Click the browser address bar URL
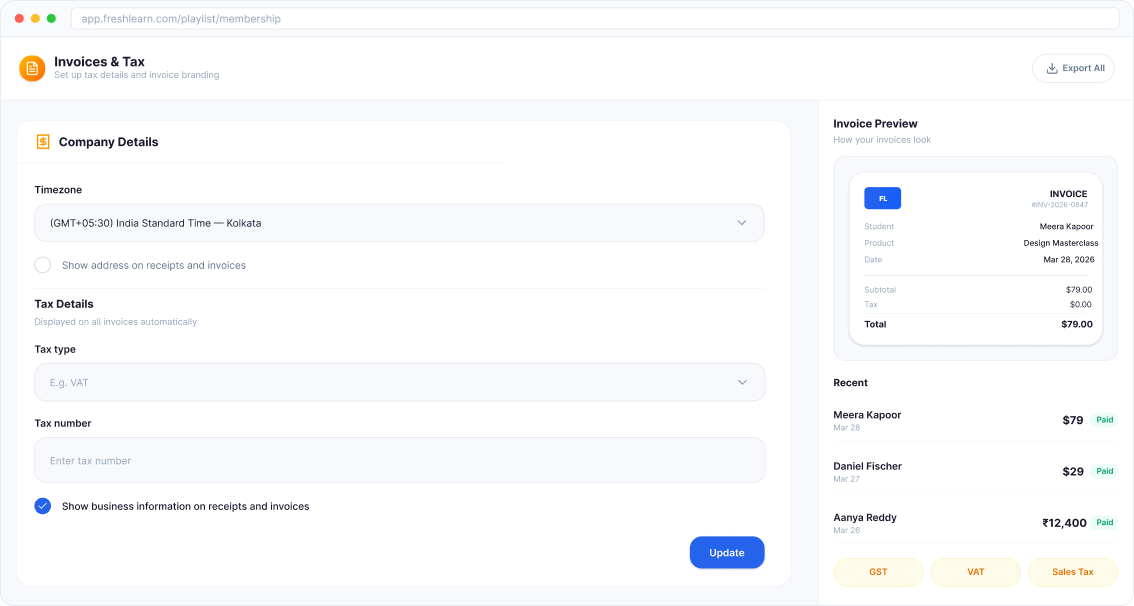 (x=180, y=18)
